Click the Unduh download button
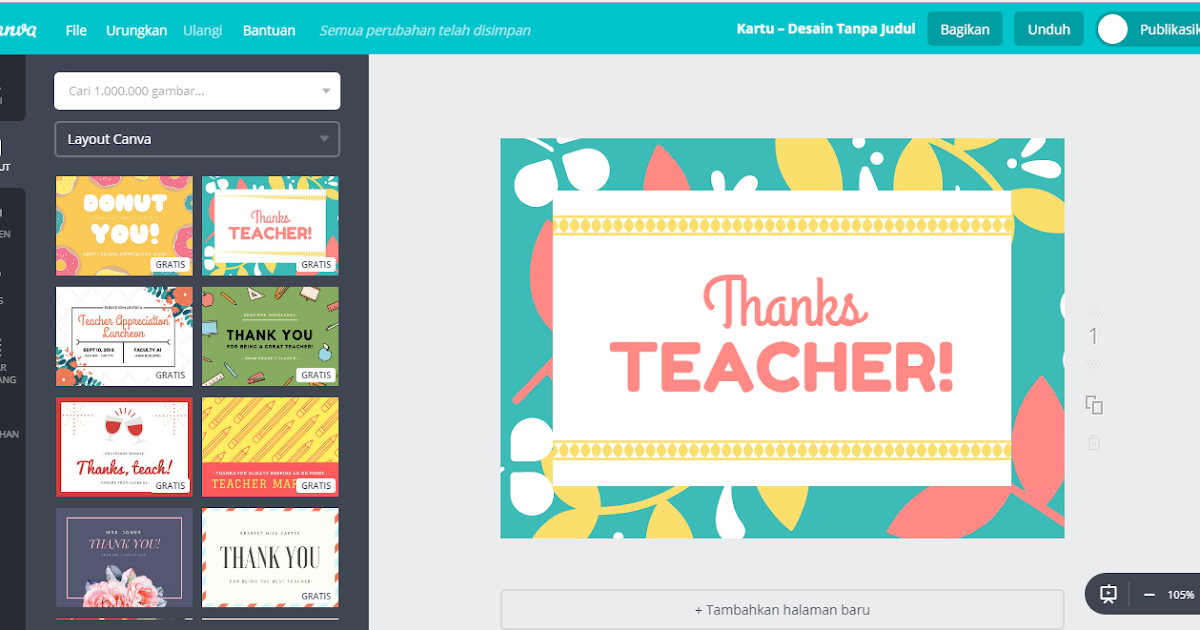The image size is (1200, 630). tap(1049, 29)
